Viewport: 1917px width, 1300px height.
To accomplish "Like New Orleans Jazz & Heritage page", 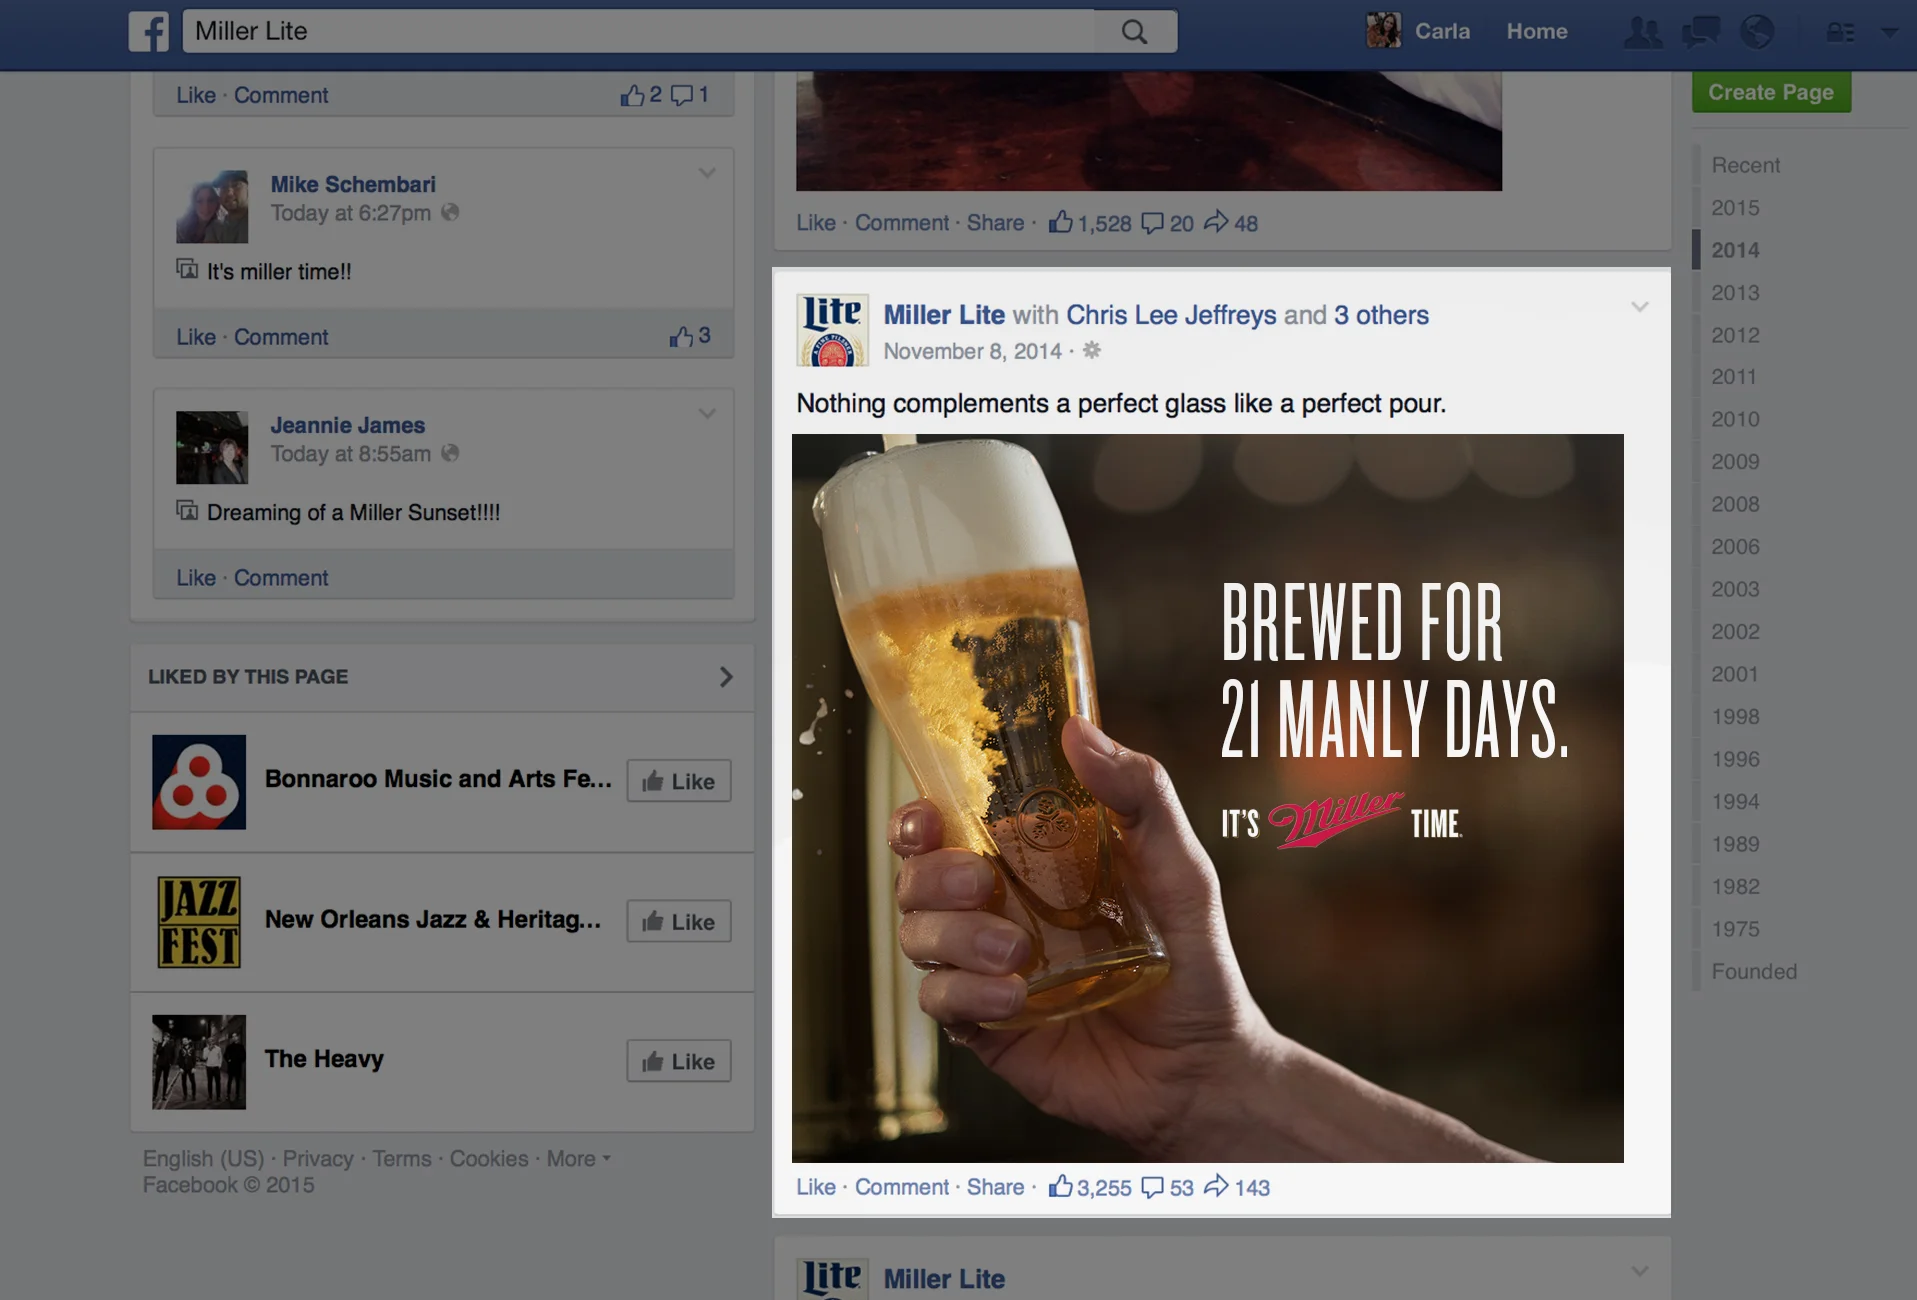I will (x=679, y=922).
